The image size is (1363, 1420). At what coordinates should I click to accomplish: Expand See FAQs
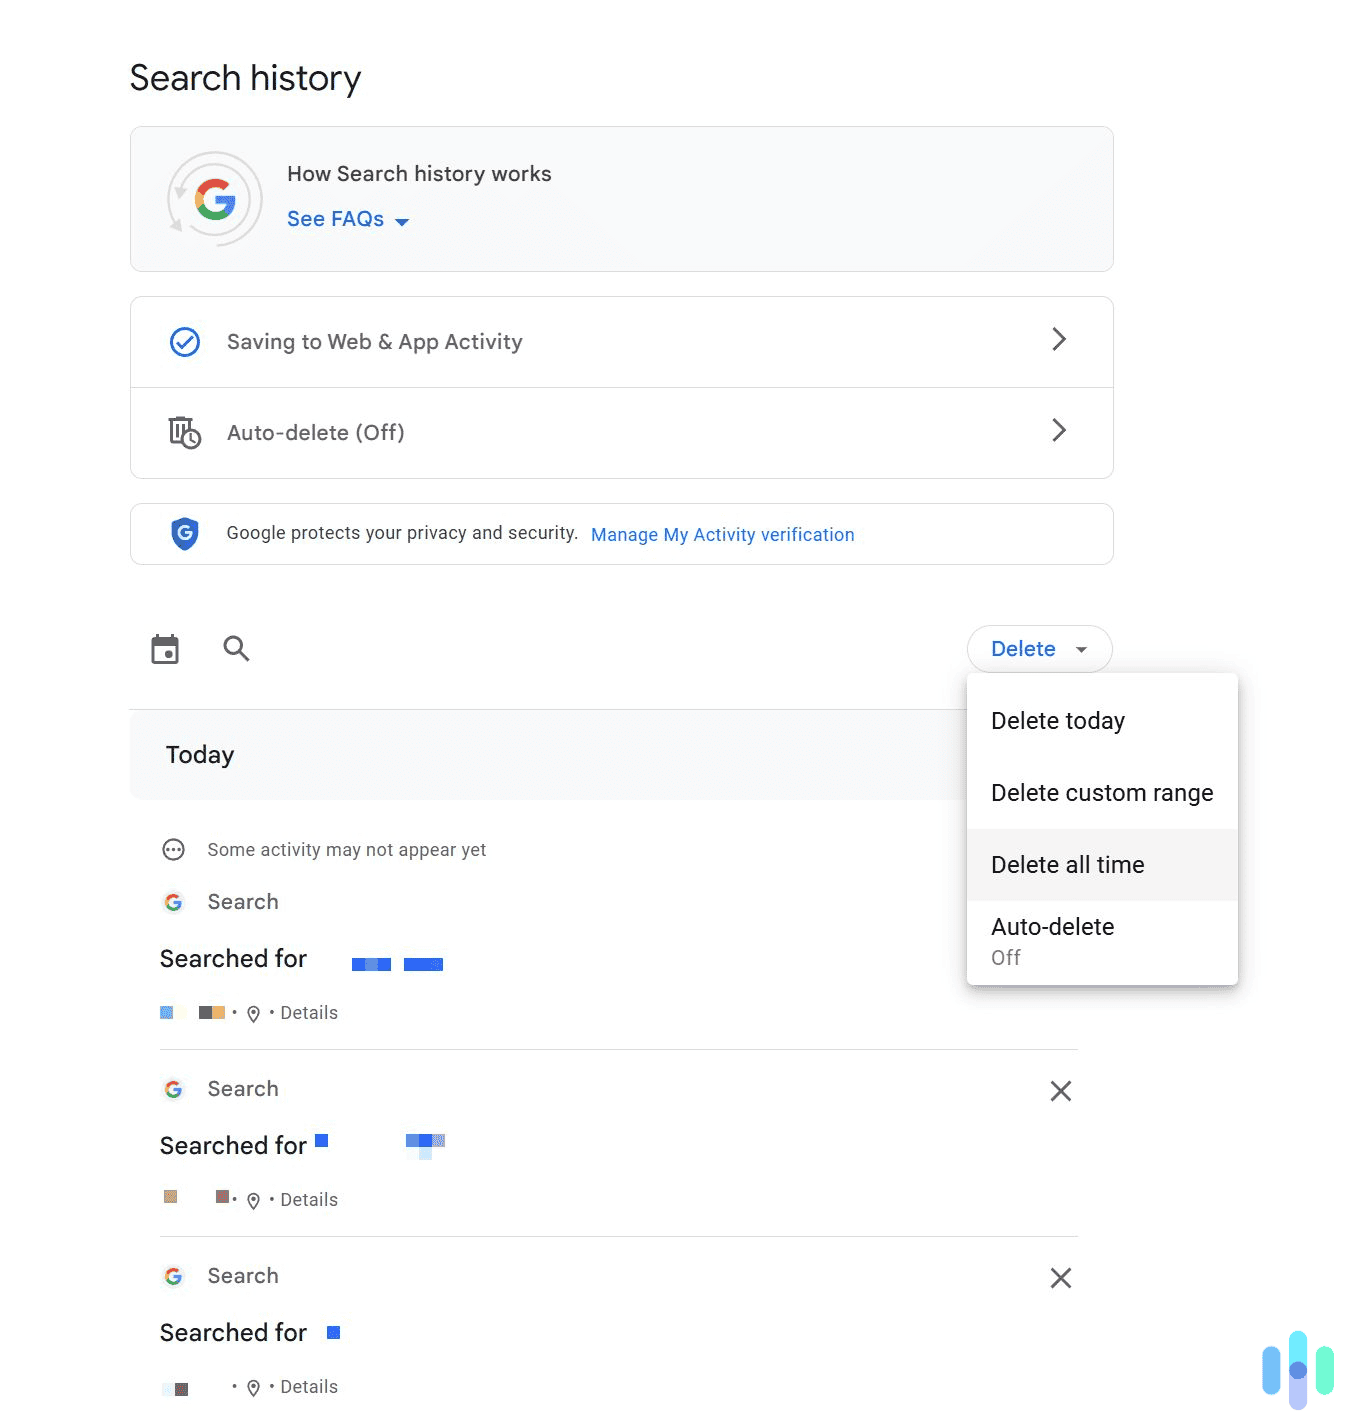coord(348,219)
